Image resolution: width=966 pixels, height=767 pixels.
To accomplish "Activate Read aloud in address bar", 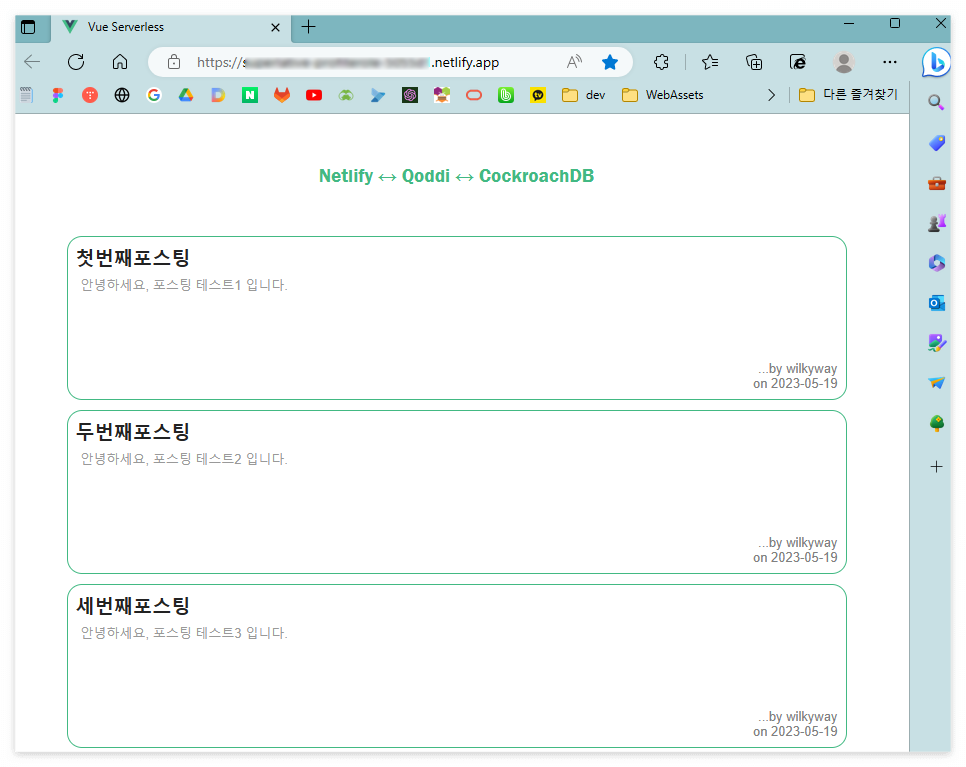I will point(574,62).
